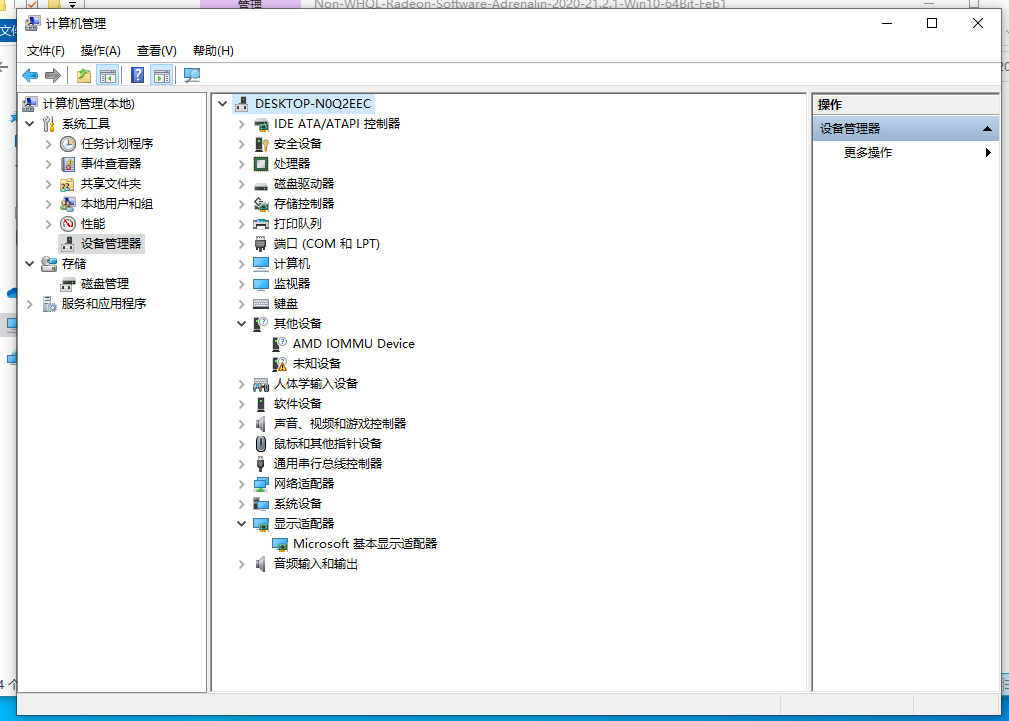1009x721 pixels.
Task: Collapse the 存储 tree node
Action: (x=30, y=263)
